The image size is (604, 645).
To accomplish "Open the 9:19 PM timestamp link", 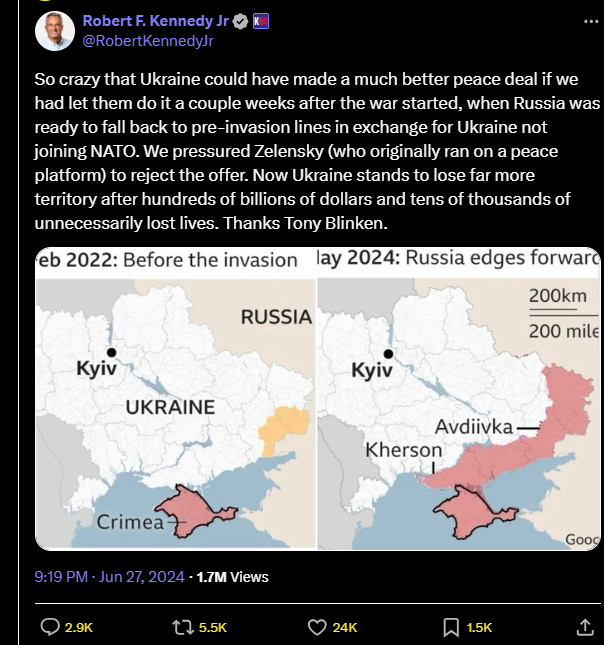I will 61,577.
